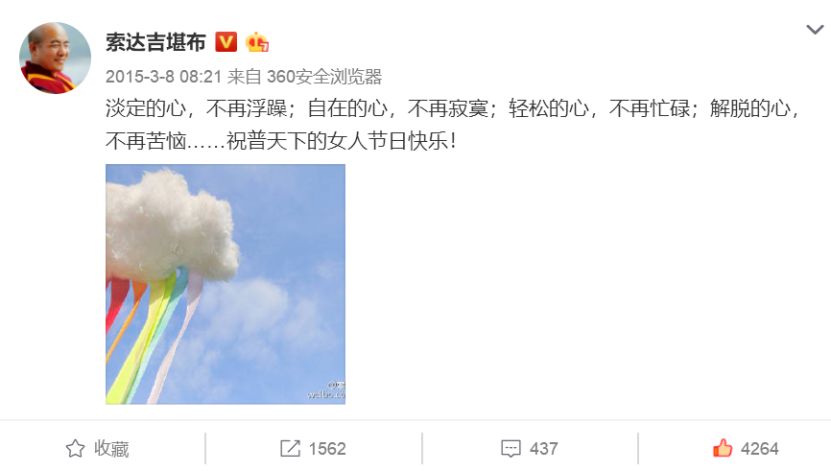Click the text 祝普天下的女人节日快乐
Screen dimensions: 831x471
pos(338,141)
